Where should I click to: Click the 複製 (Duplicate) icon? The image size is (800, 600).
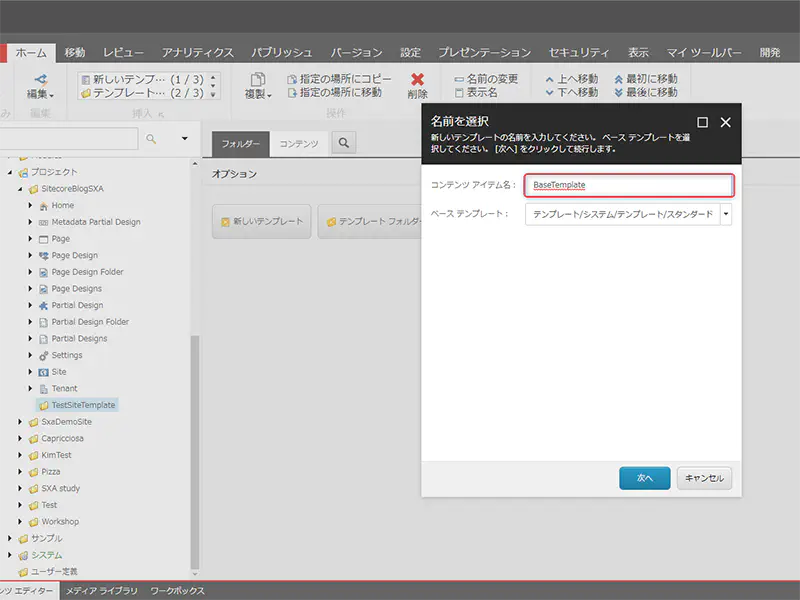click(258, 80)
